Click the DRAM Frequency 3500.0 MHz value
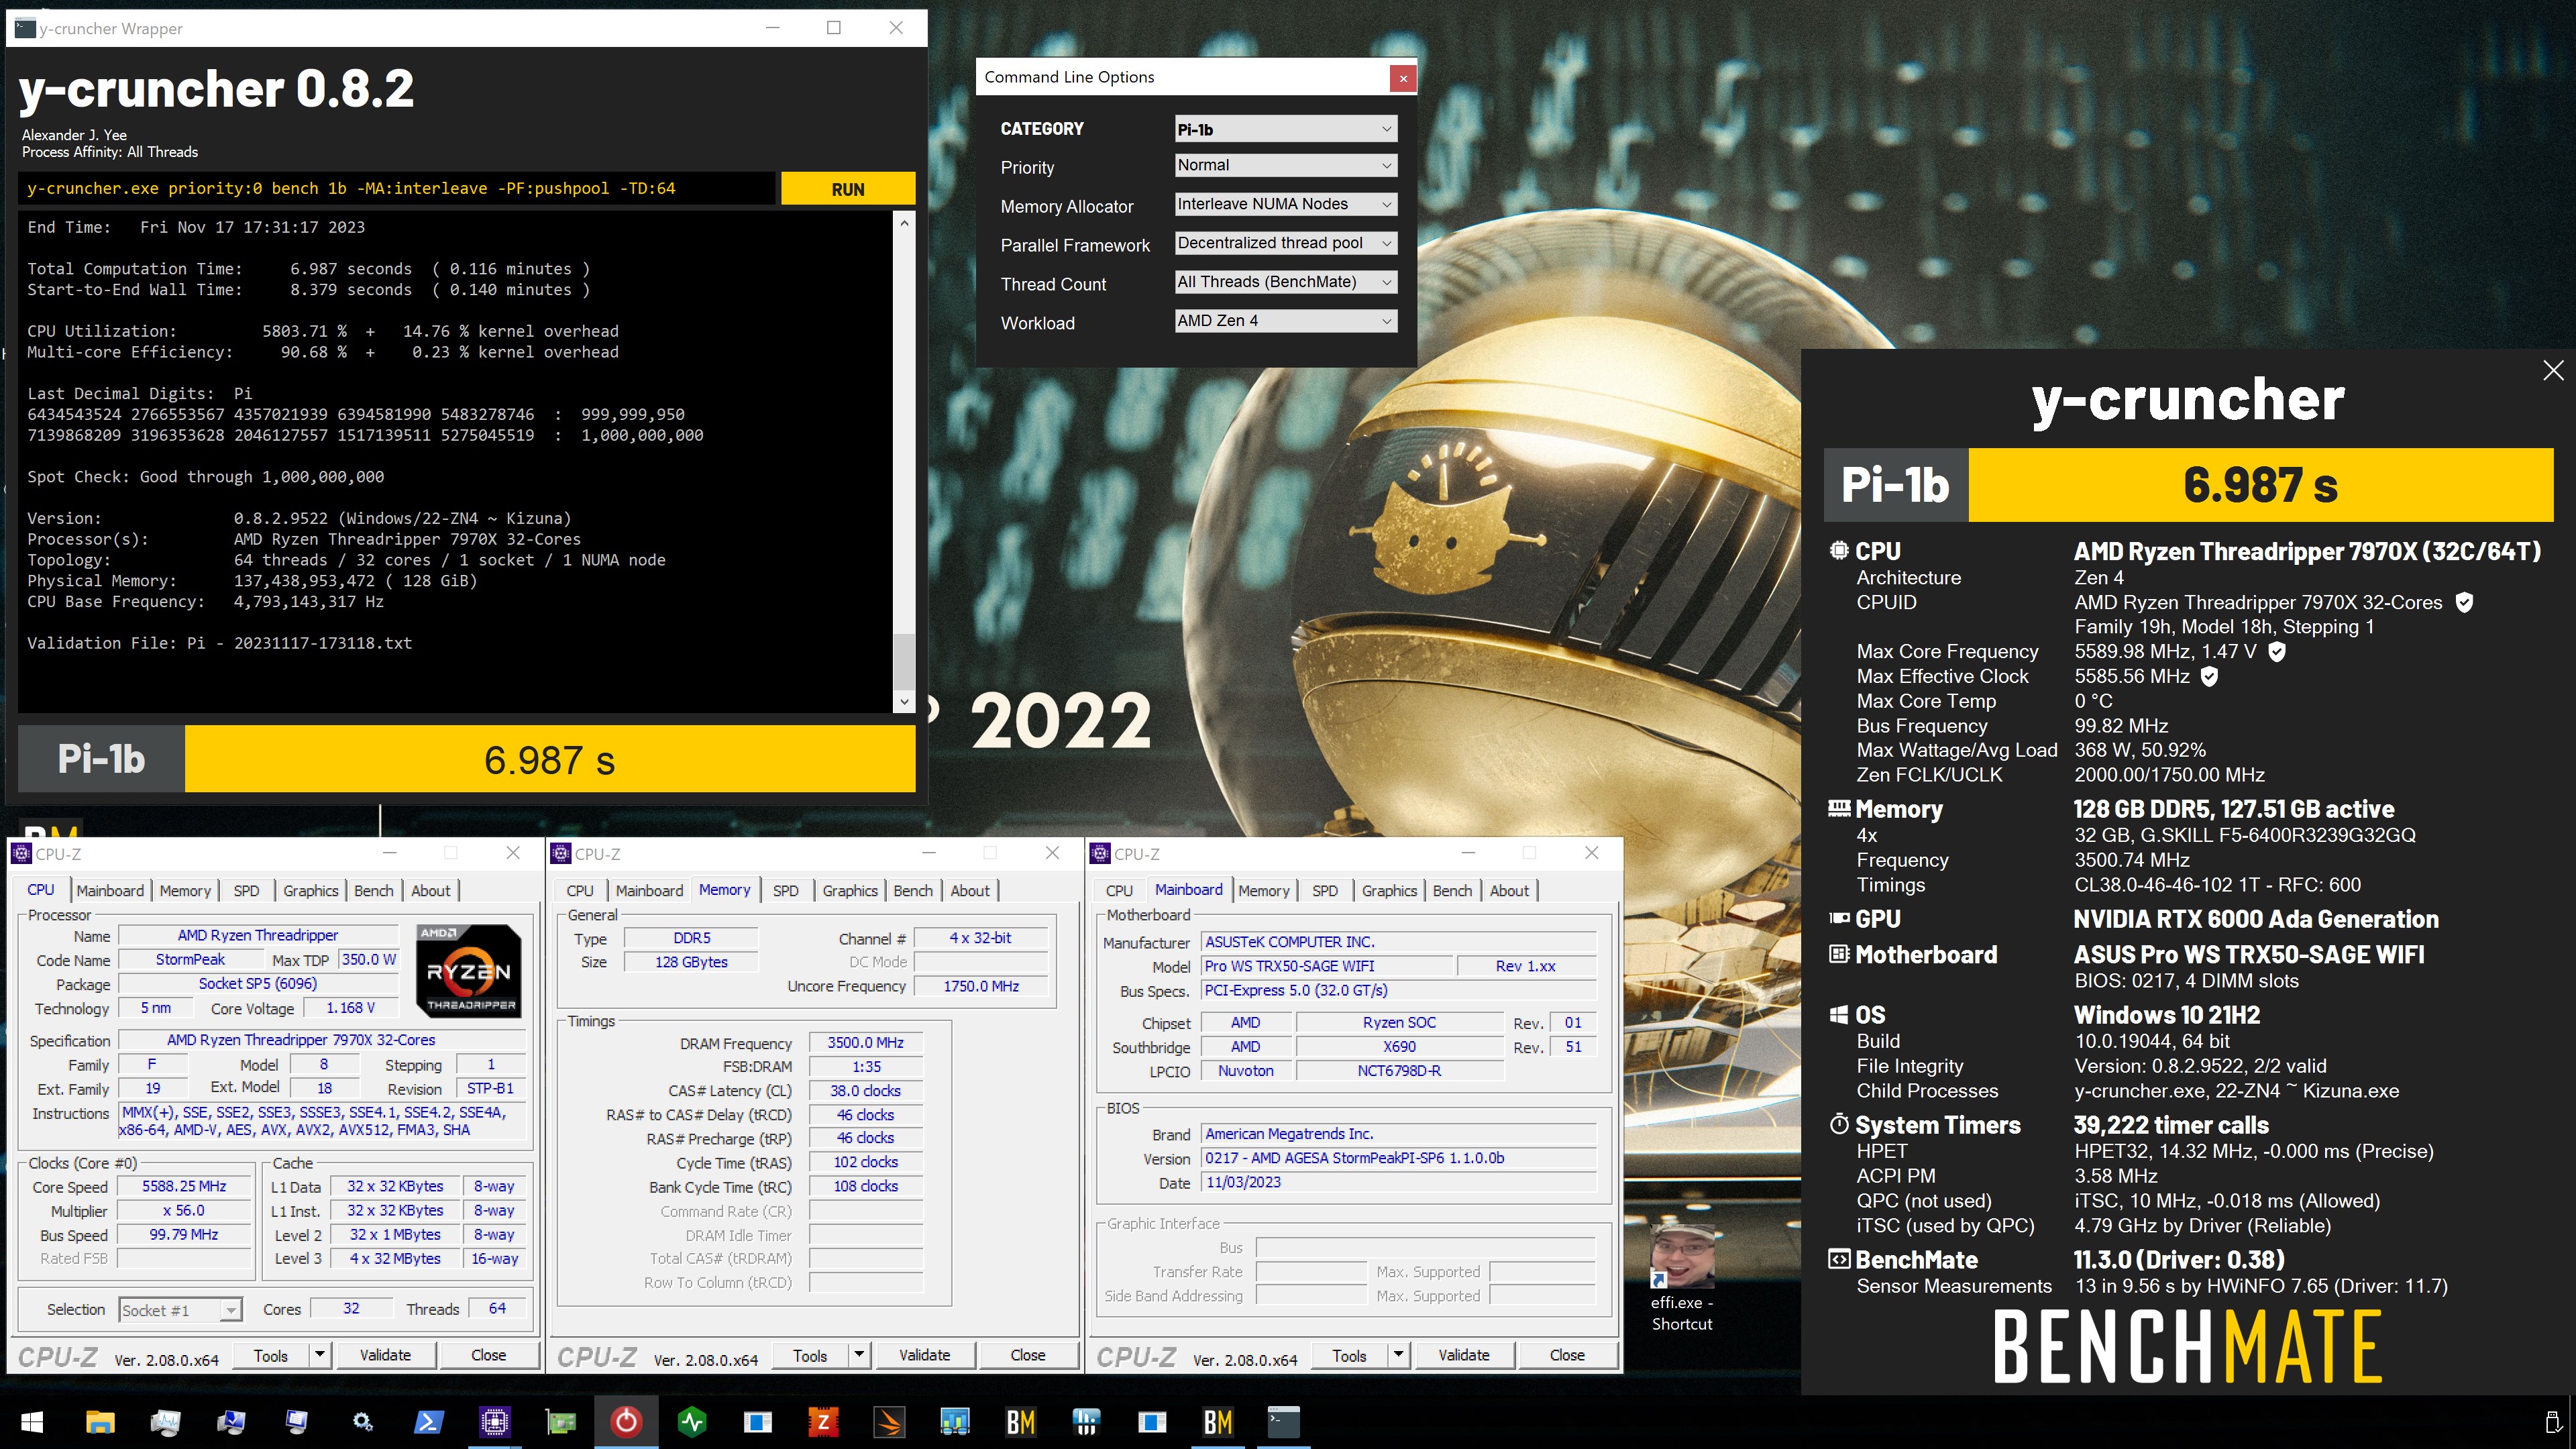This screenshot has width=2576, height=1449. (x=866, y=1042)
